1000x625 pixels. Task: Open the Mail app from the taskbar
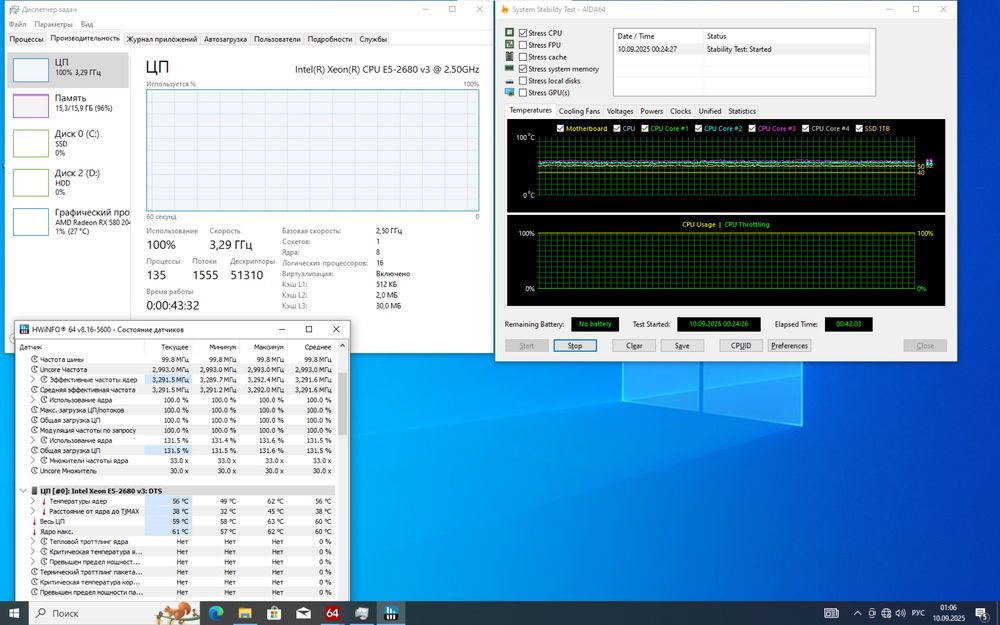click(x=303, y=613)
